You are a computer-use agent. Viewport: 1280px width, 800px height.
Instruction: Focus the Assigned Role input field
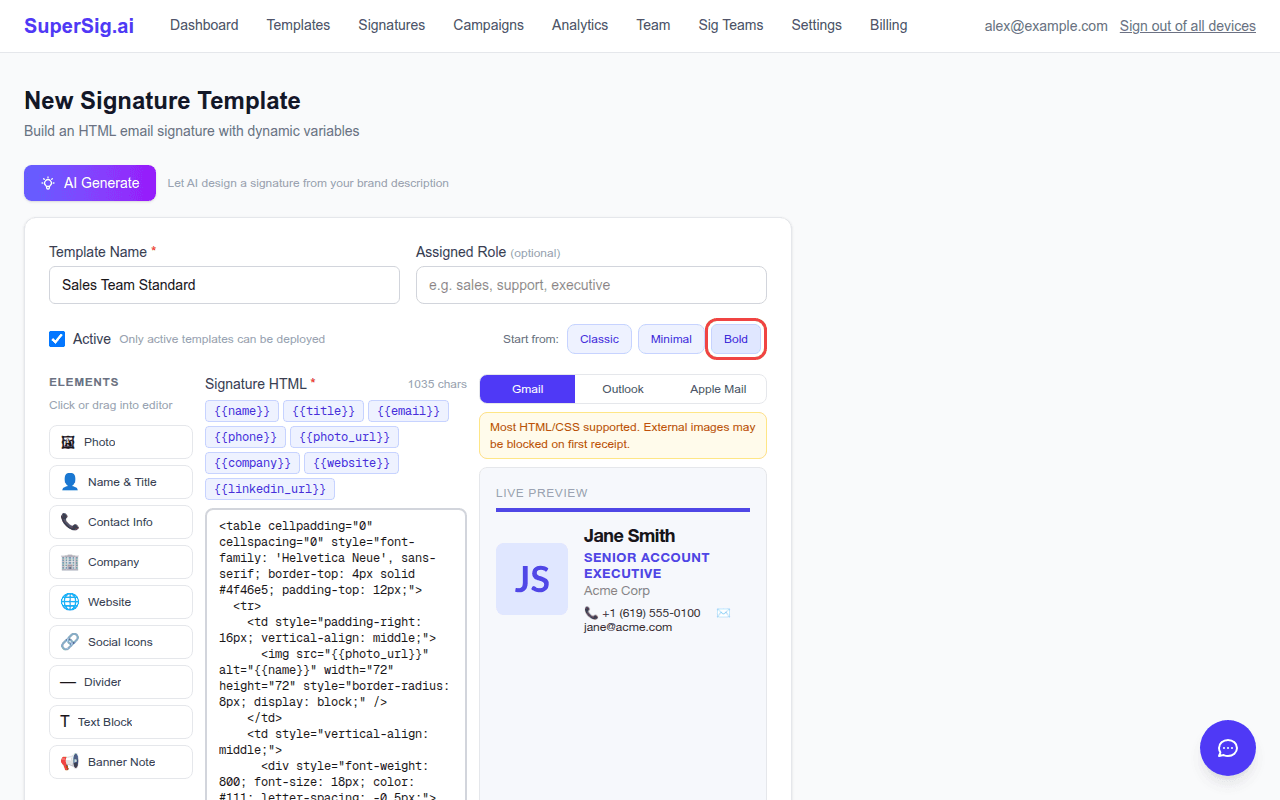click(x=591, y=285)
